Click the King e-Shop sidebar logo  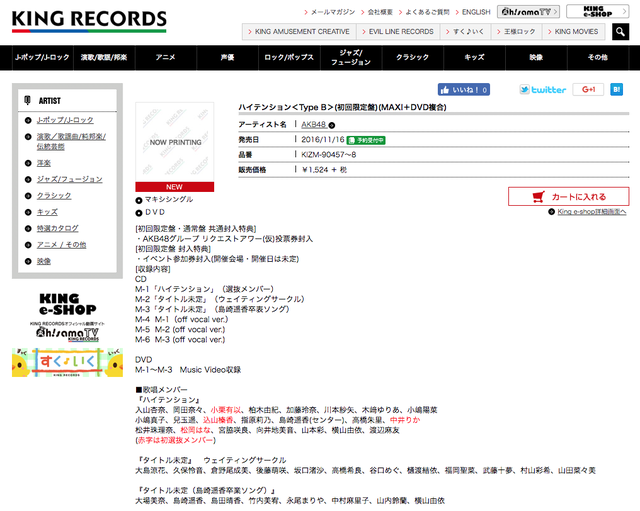coord(67,304)
